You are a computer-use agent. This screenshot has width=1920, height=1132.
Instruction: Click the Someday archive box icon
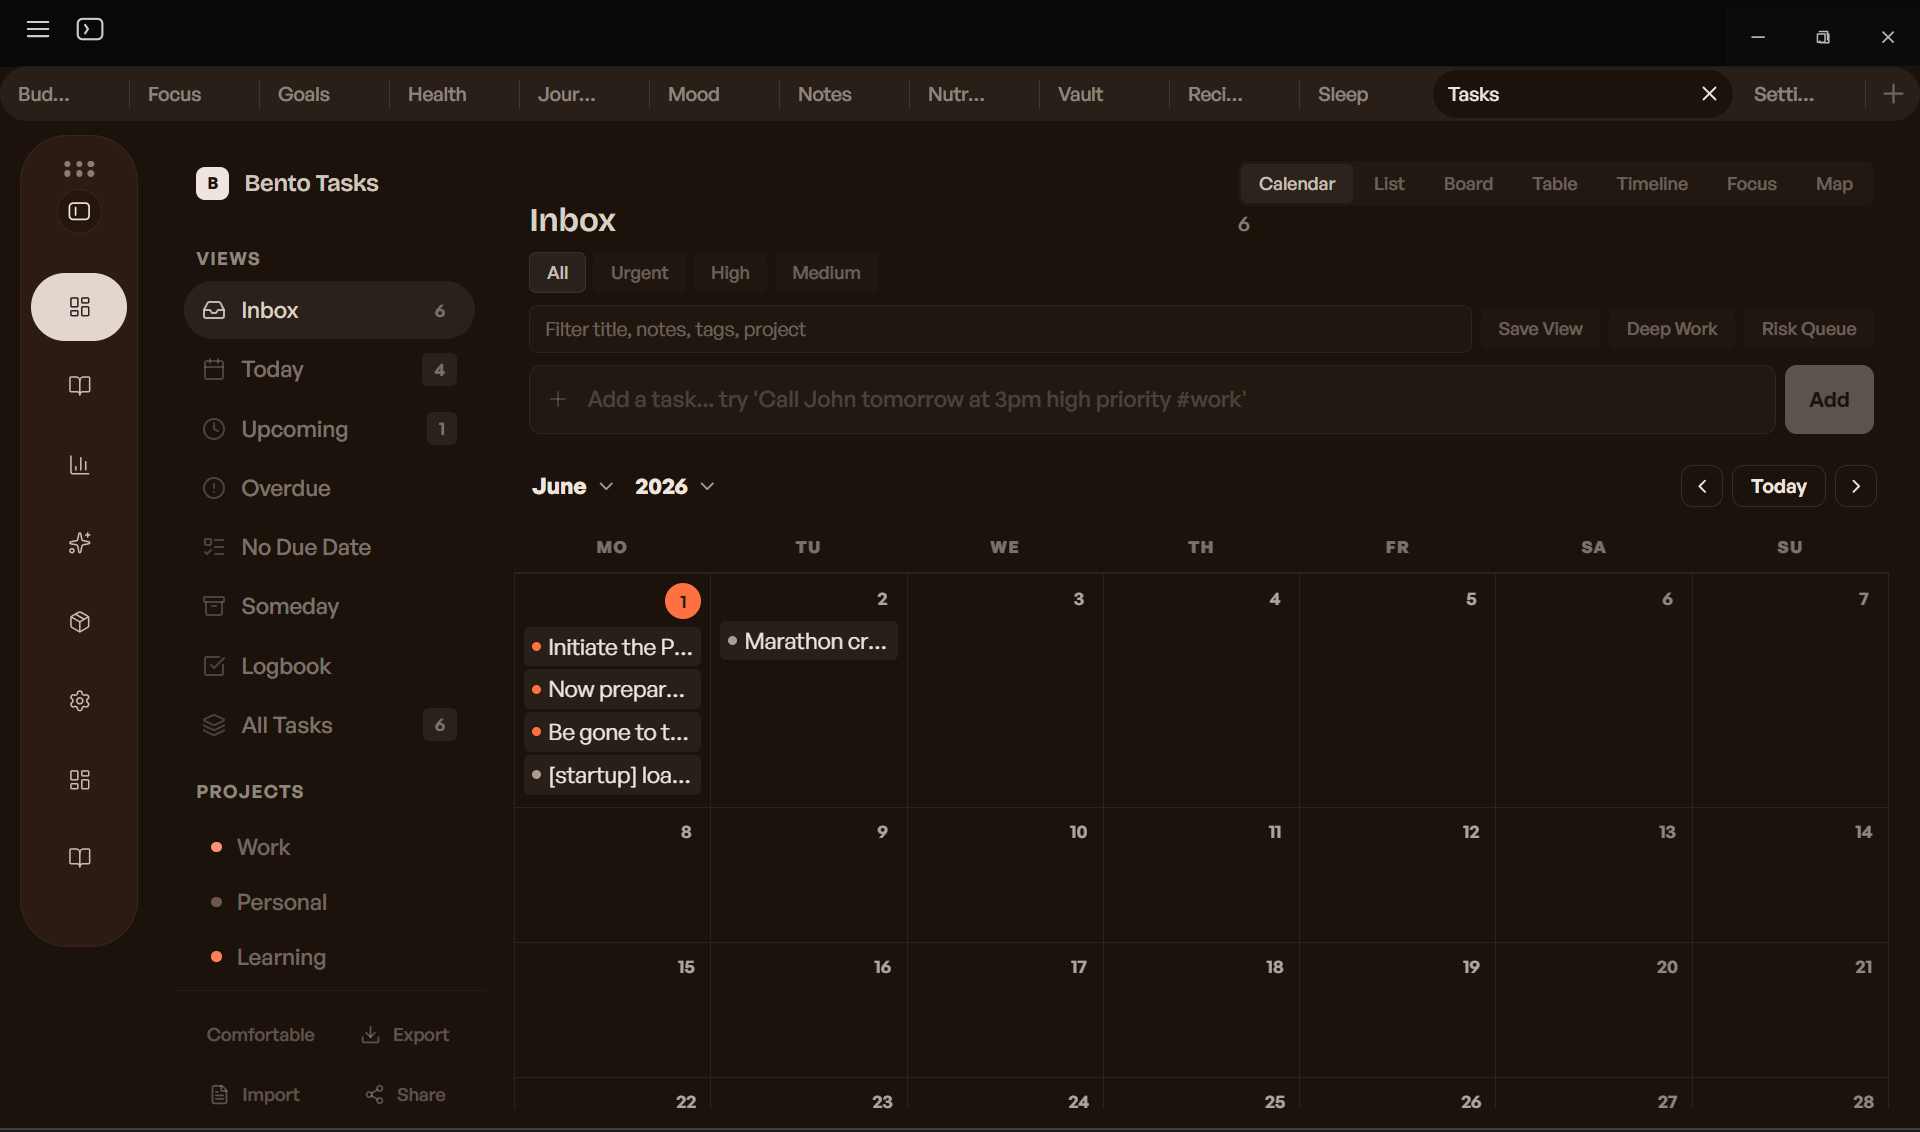click(214, 606)
